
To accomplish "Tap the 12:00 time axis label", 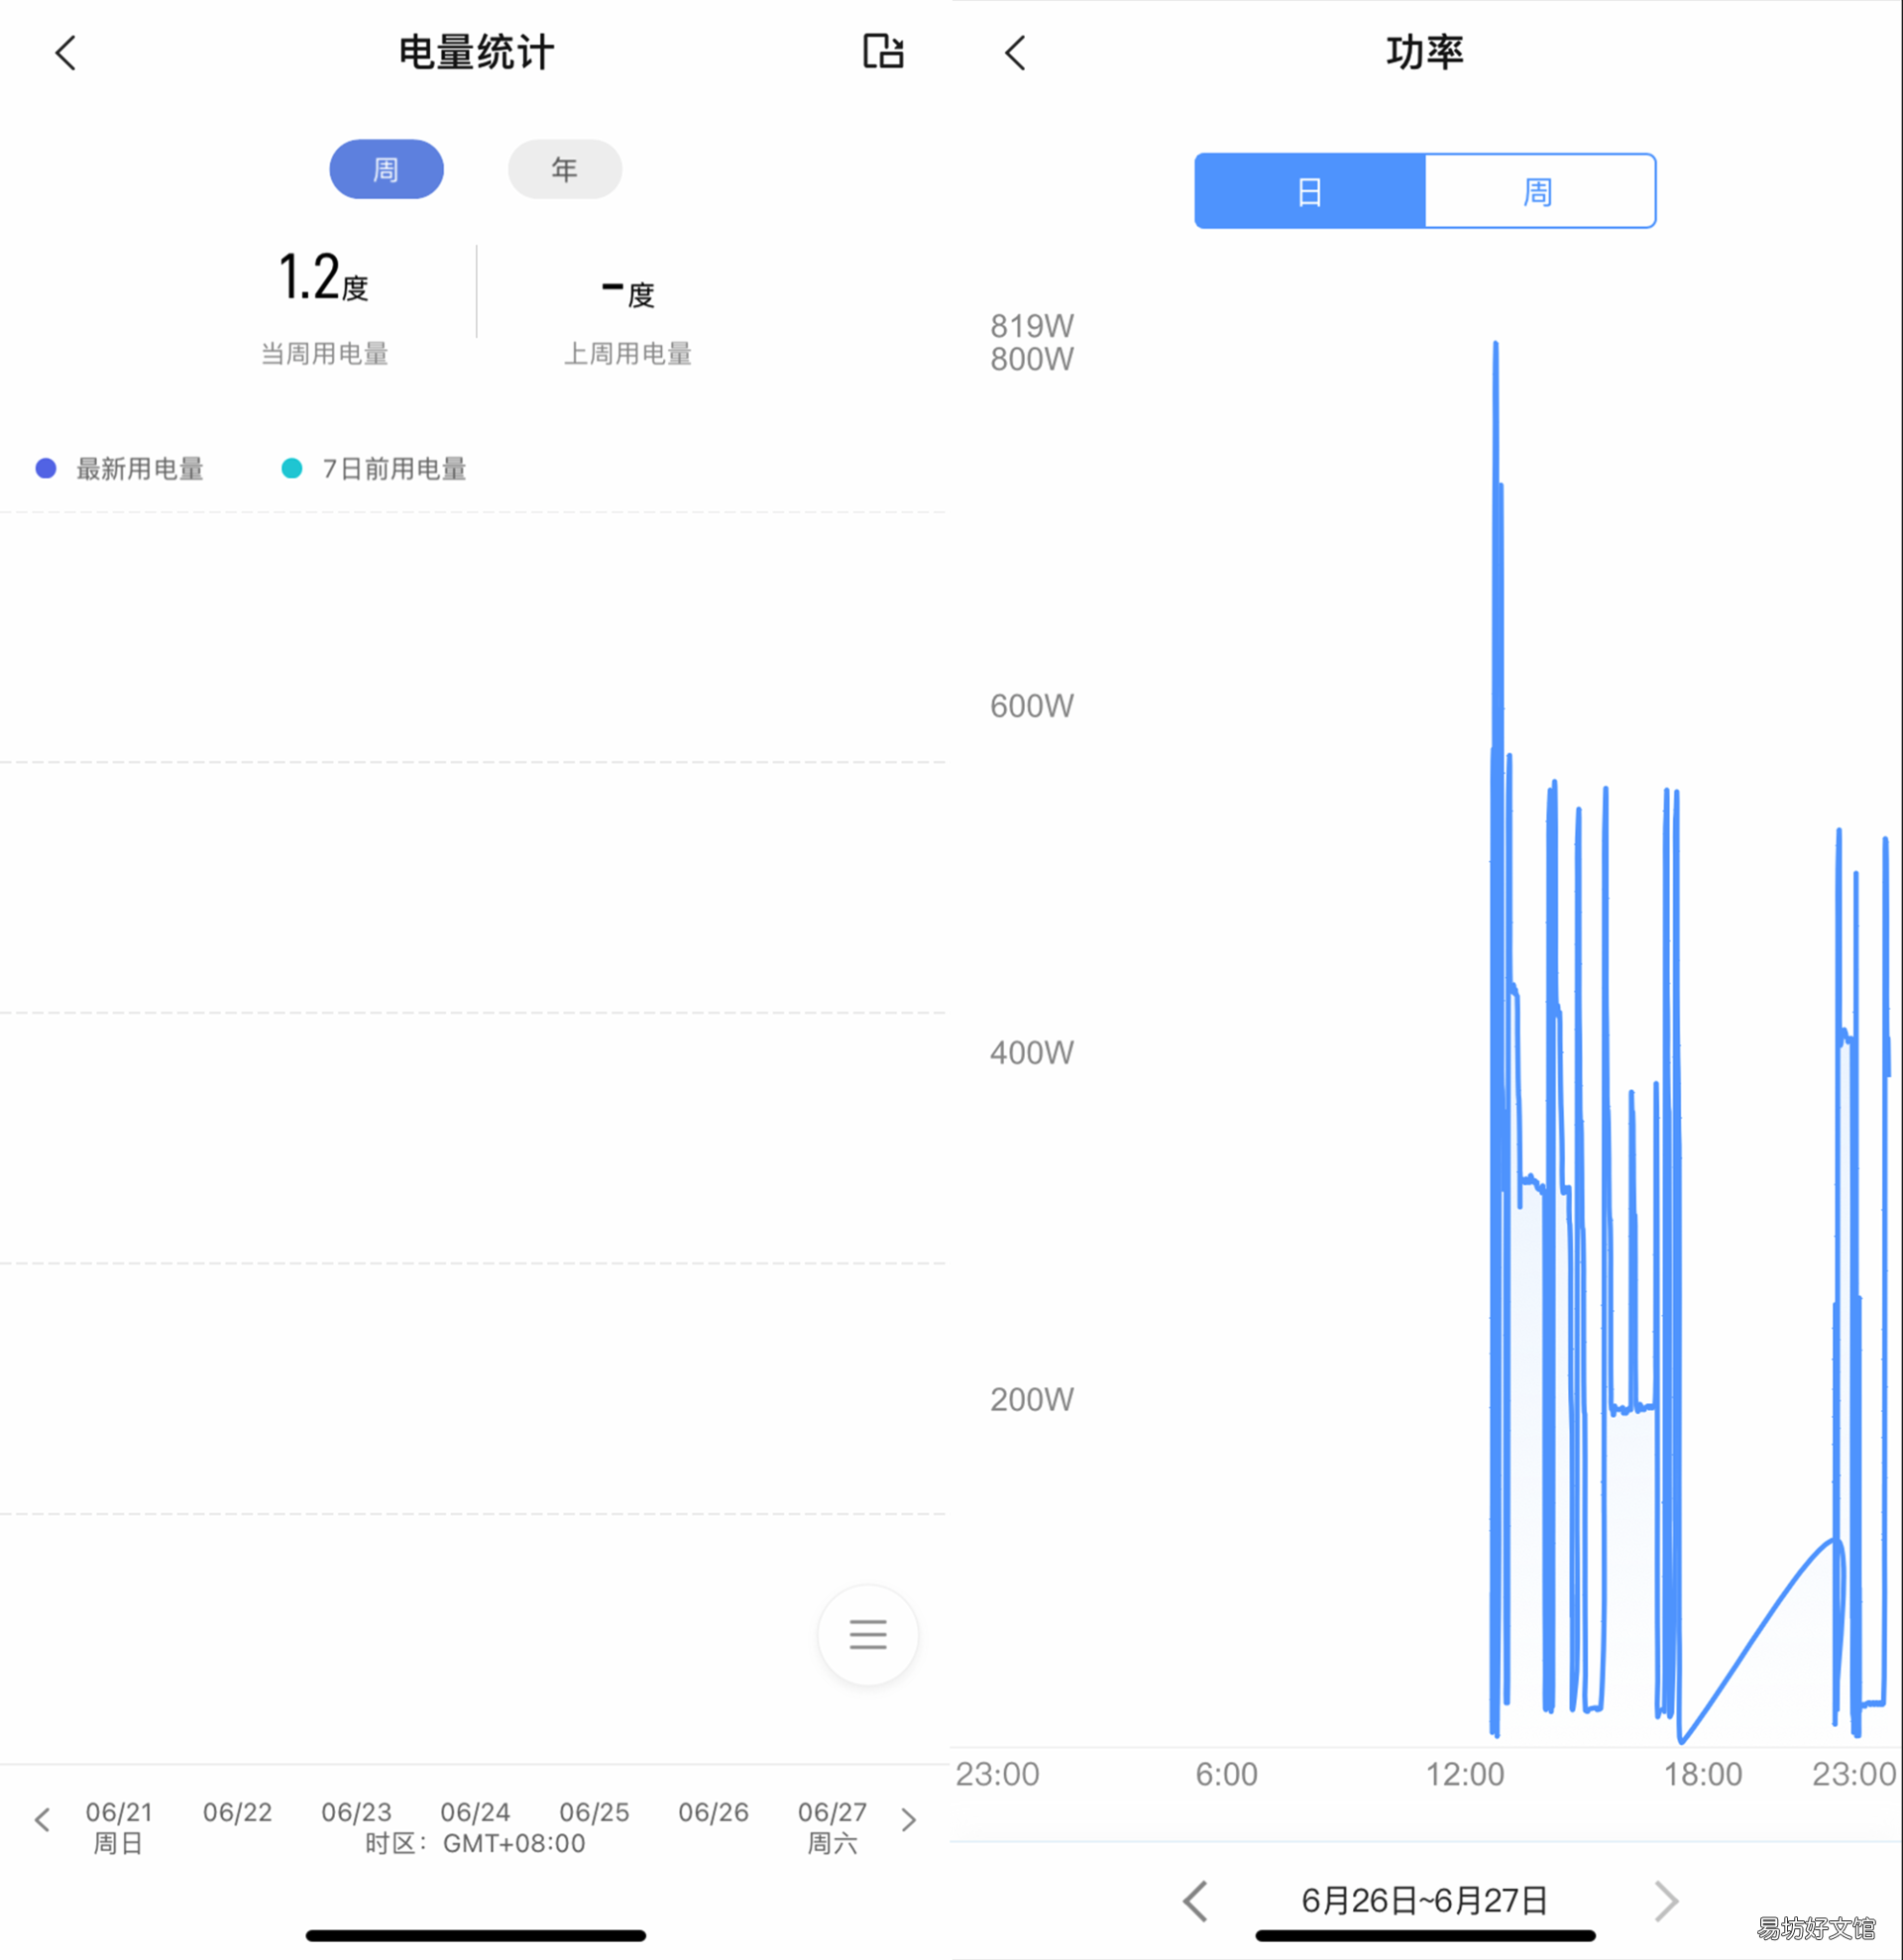I will pyautogui.click(x=1464, y=1774).
